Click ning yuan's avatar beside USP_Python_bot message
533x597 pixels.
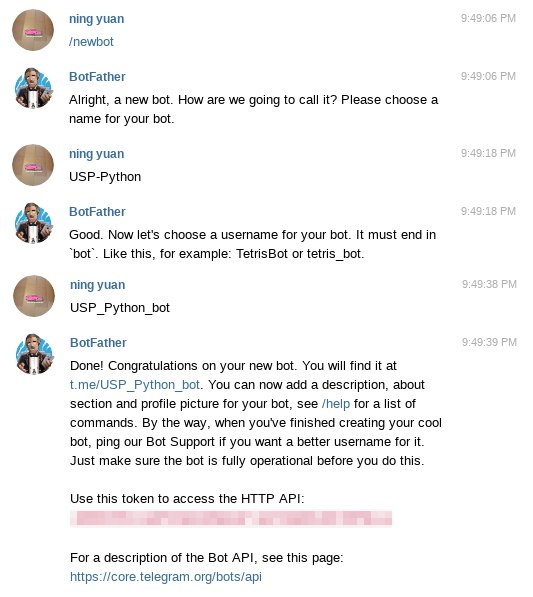(x=34, y=296)
